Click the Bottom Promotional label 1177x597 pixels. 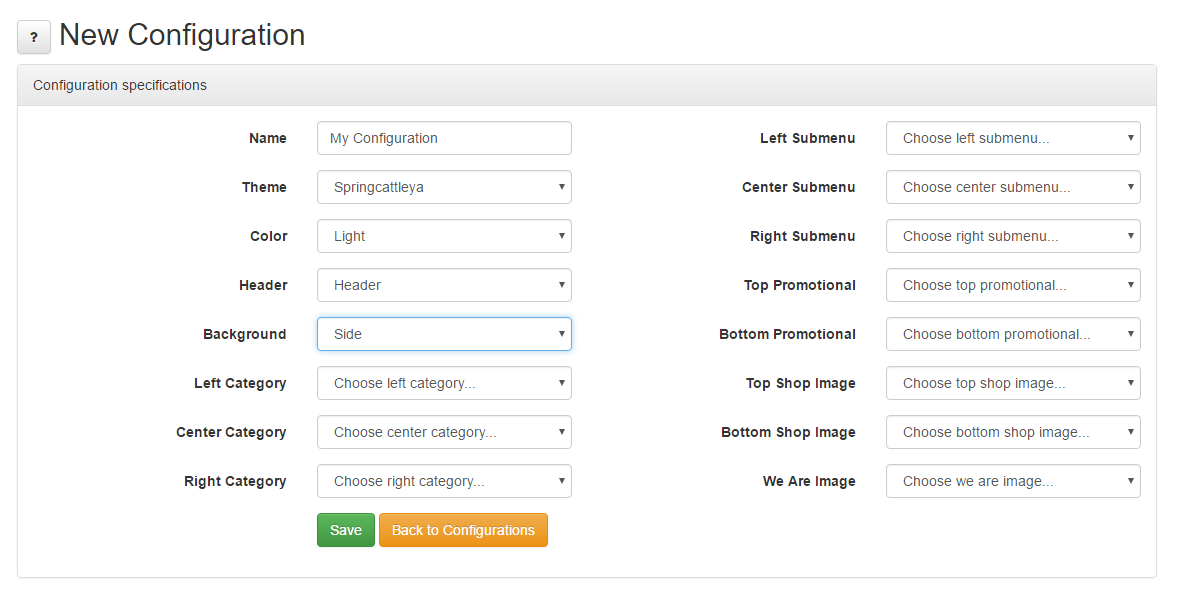787,334
